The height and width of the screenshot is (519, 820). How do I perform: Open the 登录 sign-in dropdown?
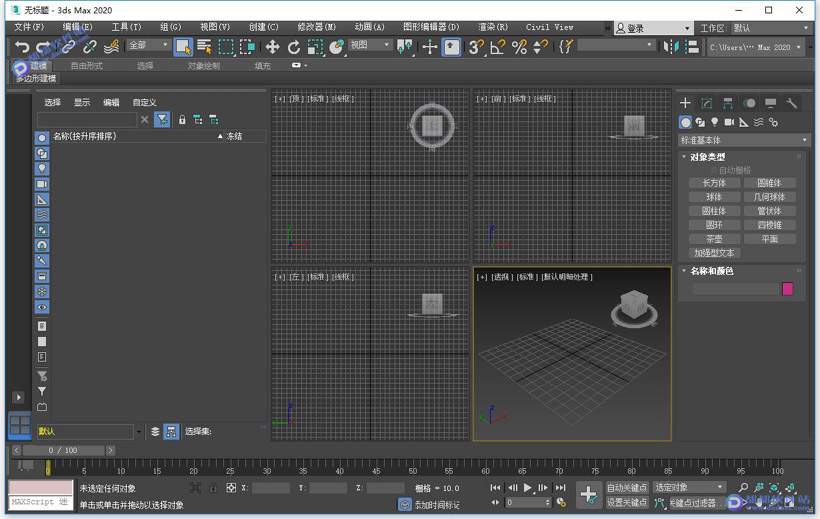click(653, 28)
